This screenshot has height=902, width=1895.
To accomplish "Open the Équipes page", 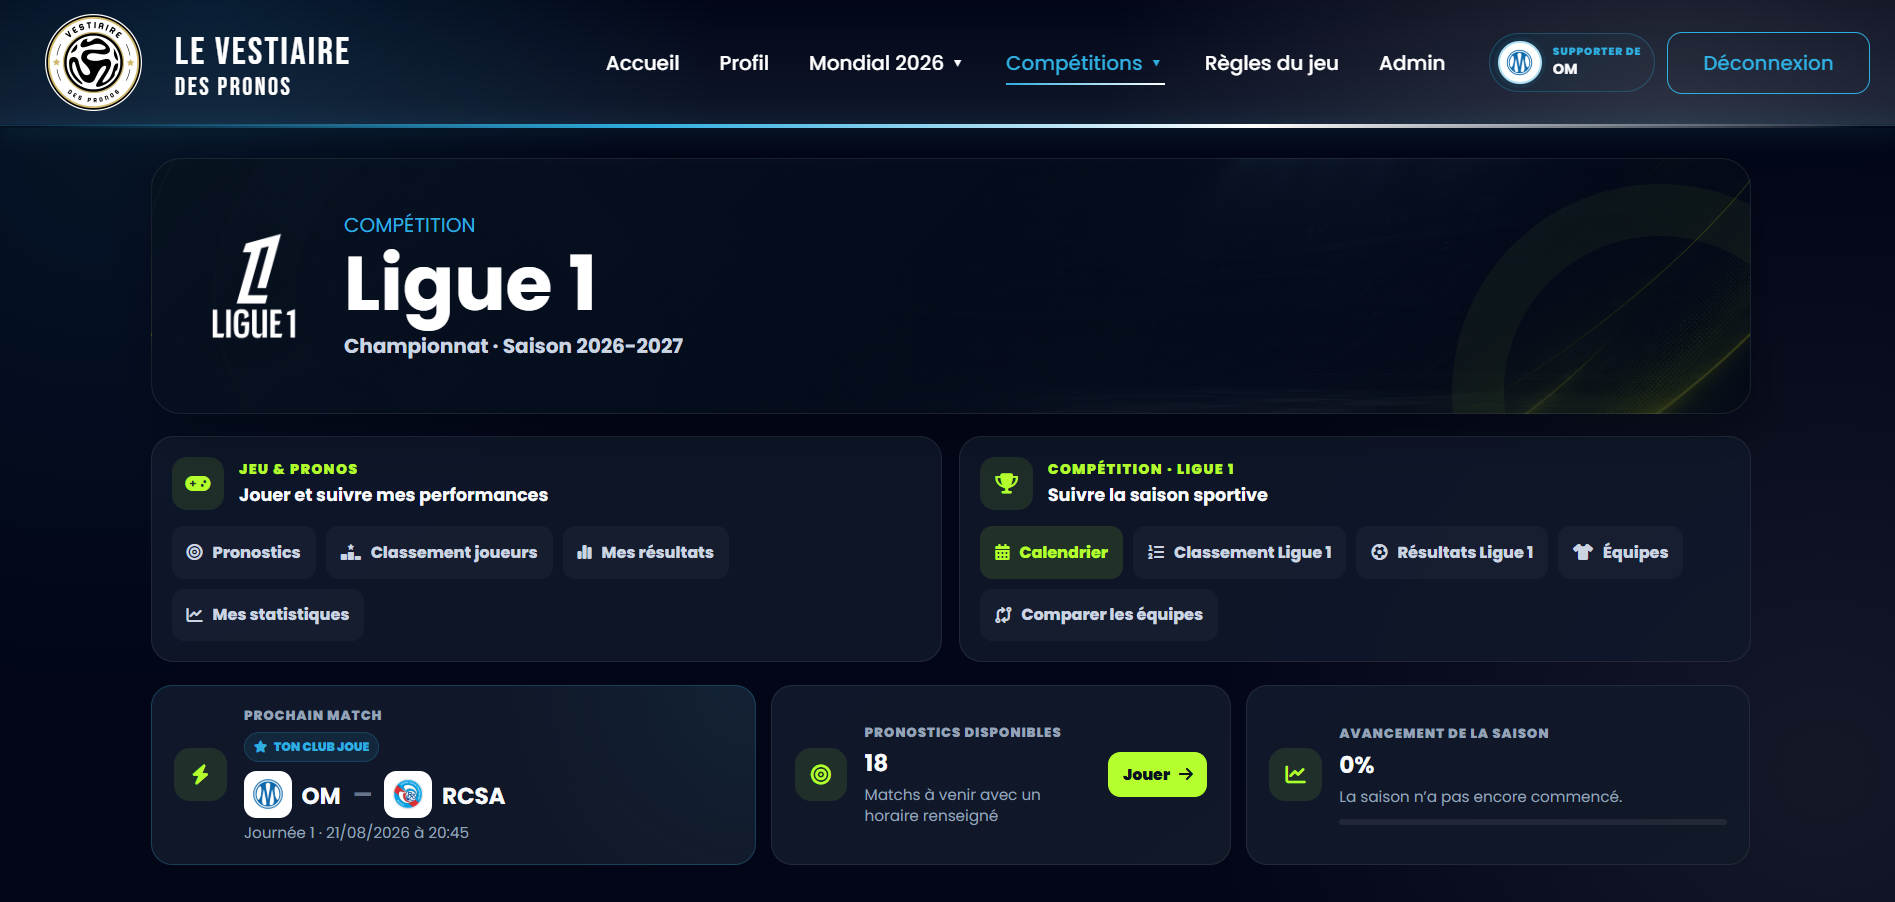I will (1620, 552).
